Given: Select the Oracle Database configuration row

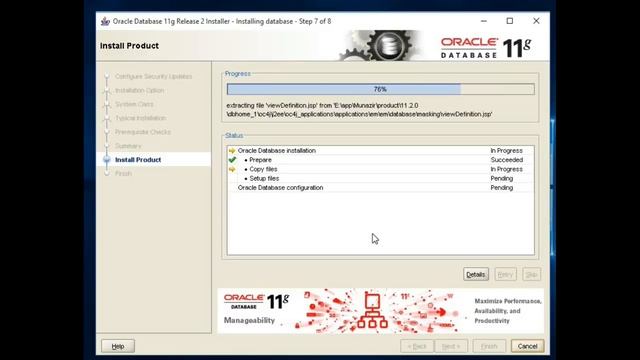Looking at the screenshot, I should [x=380, y=188].
